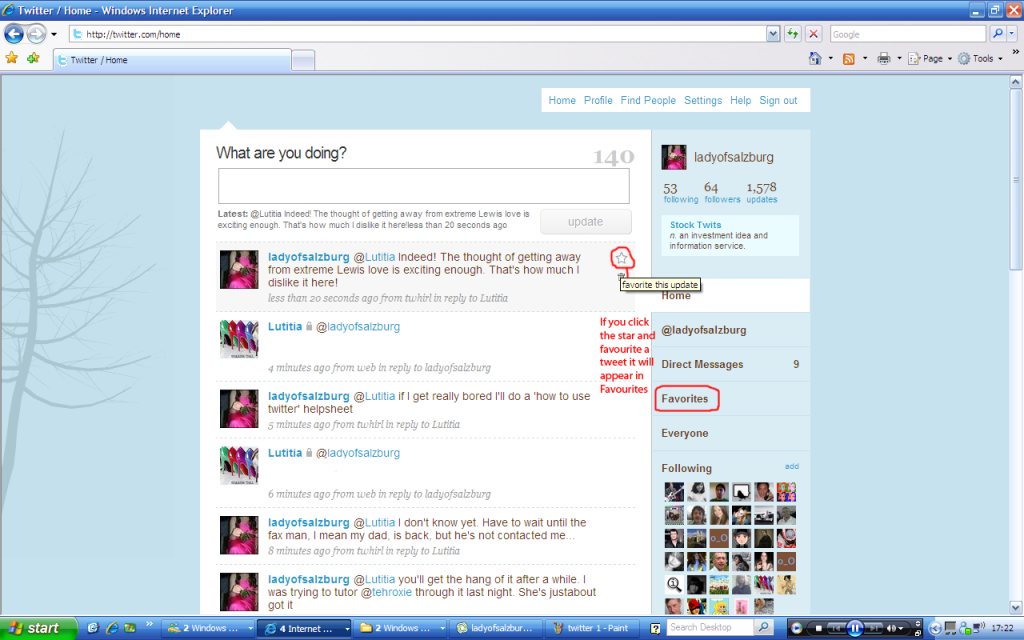The height and width of the screenshot is (640, 1024).
Task: Click the Print printer icon
Action: 884,59
